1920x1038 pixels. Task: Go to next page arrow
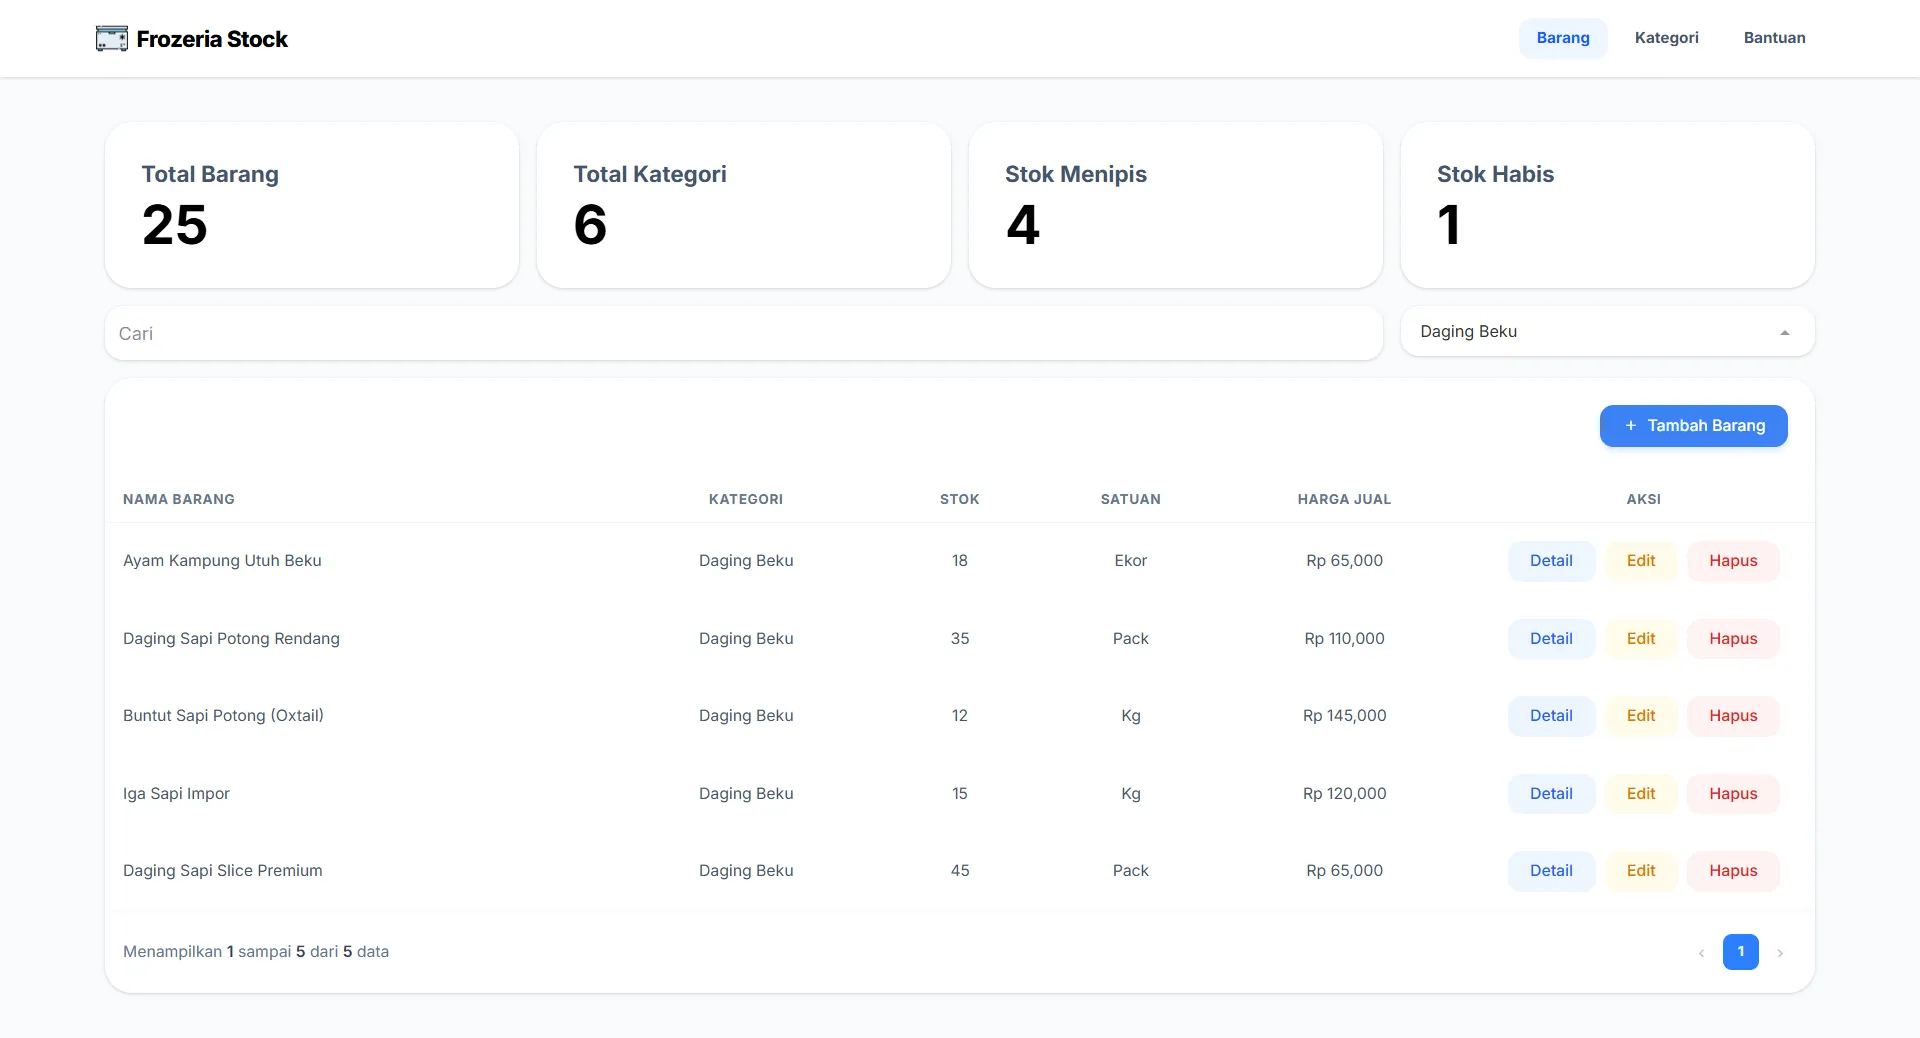click(1780, 953)
